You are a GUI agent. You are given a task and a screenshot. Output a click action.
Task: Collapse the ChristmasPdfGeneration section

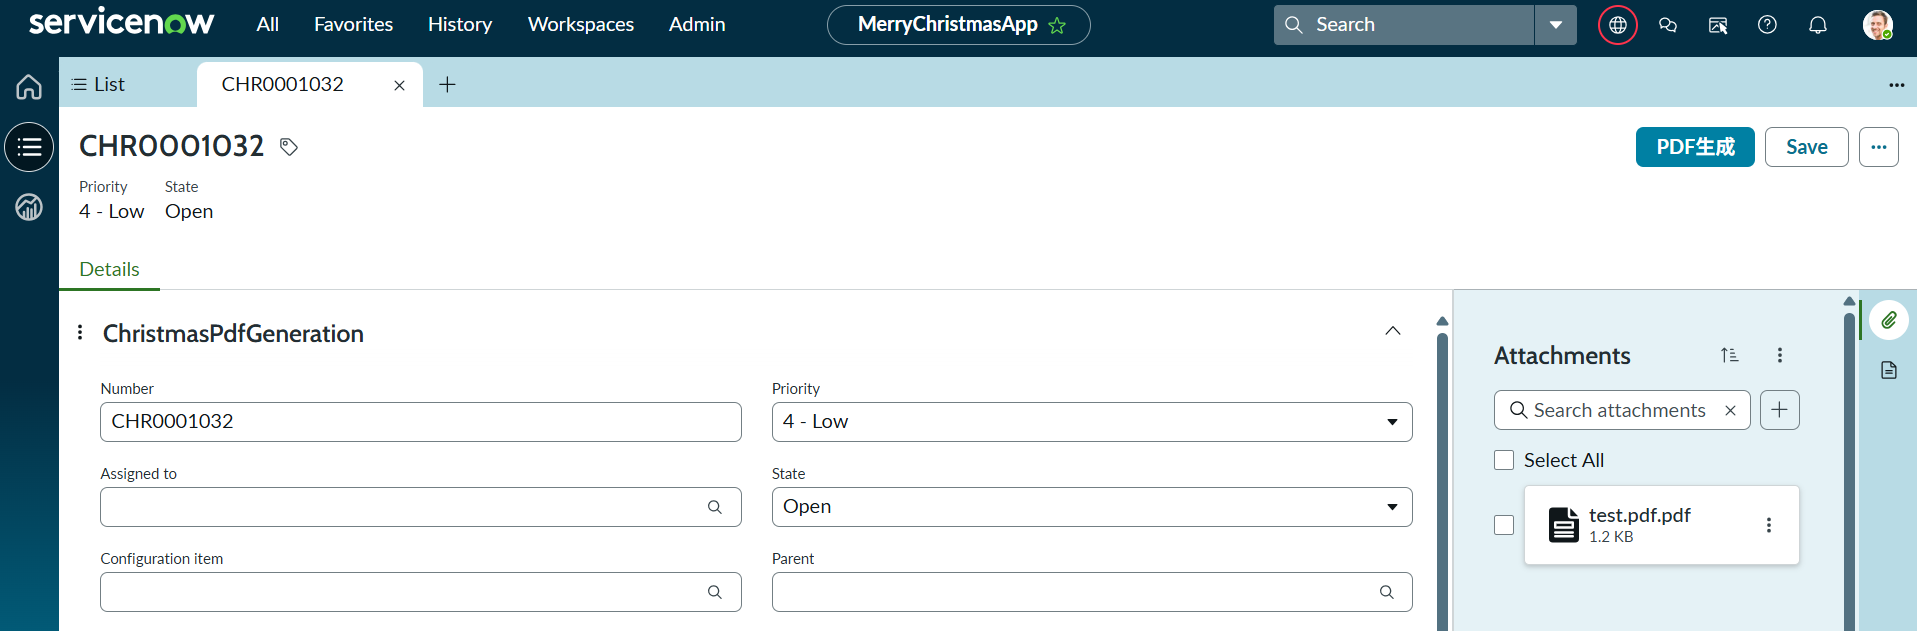(x=1393, y=331)
